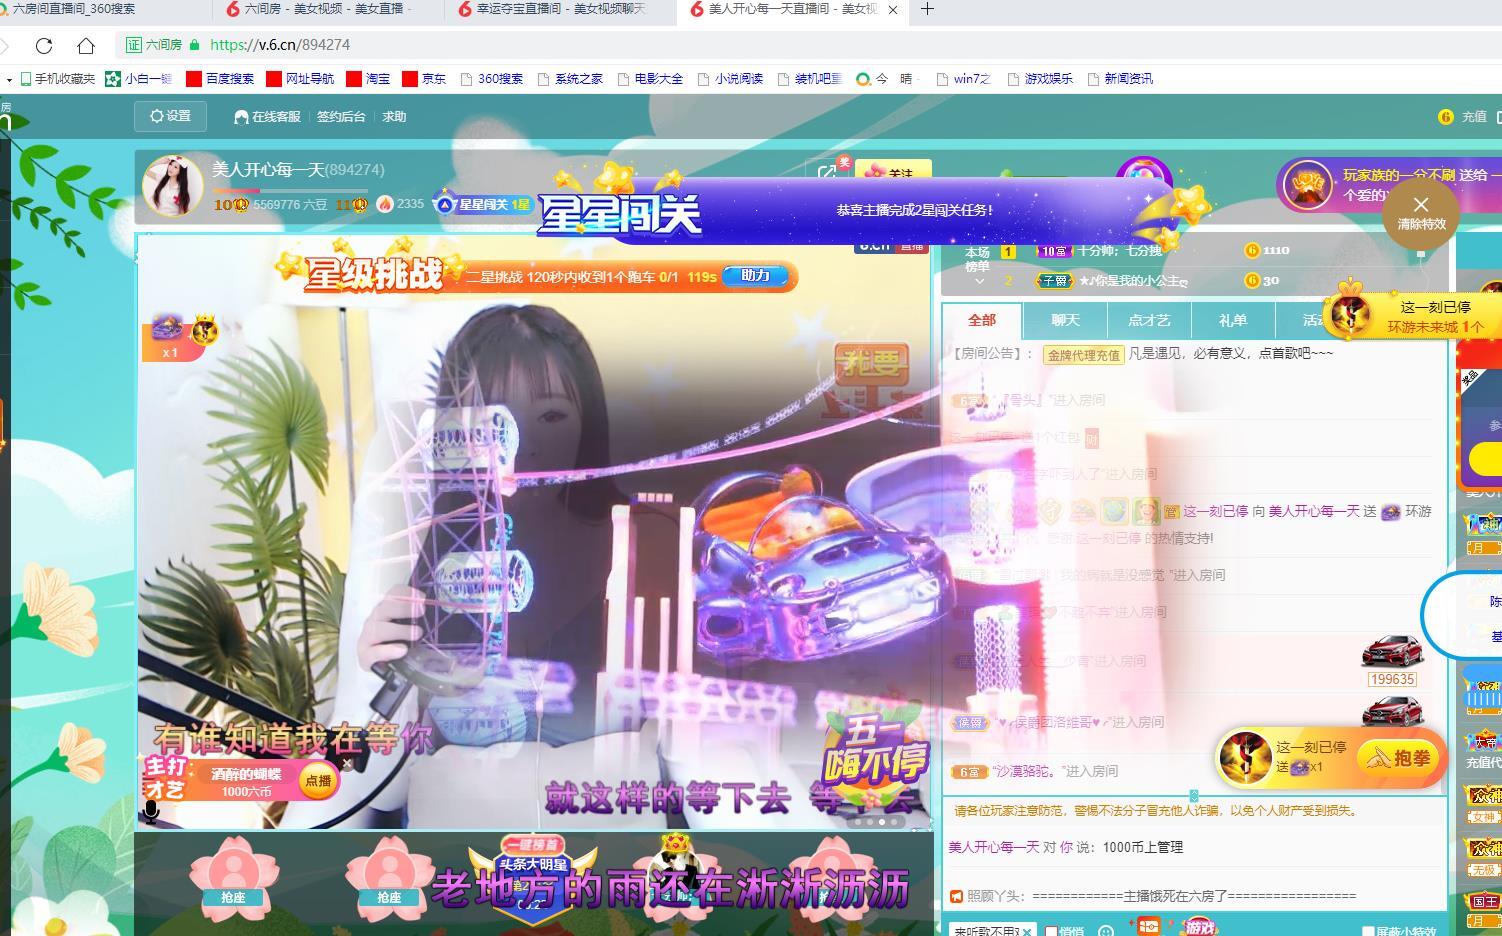
Task: Expand the 本场榜单 ranking chevron
Action: click(979, 282)
